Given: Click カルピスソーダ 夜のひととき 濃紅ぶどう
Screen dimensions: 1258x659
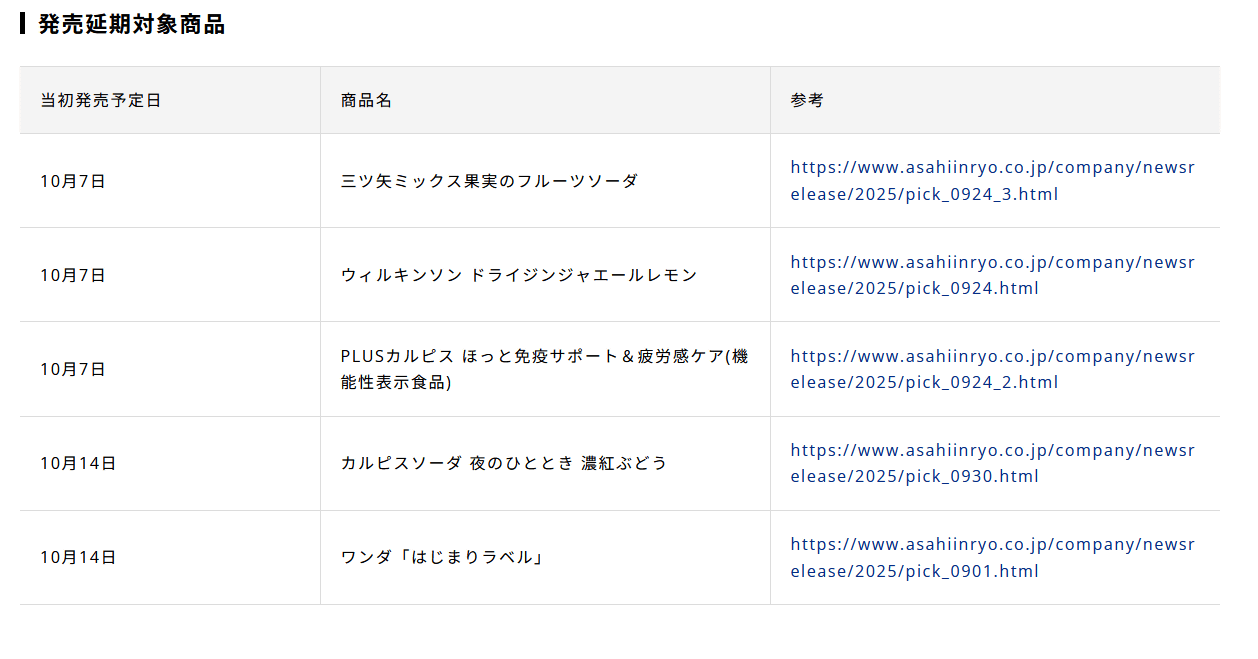Looking at the screenshot, I should pos(504,463).
